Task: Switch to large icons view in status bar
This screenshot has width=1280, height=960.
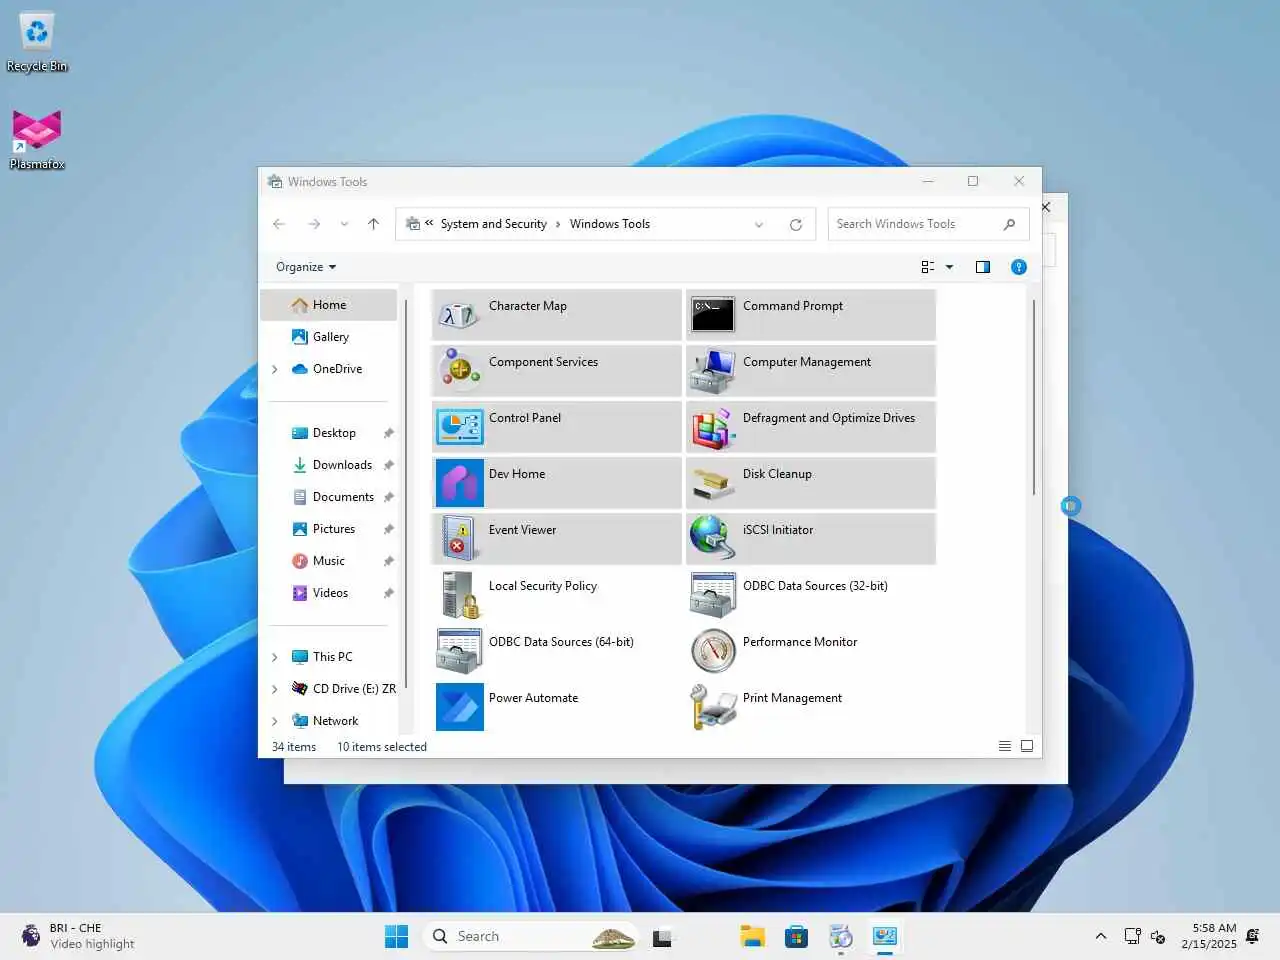Action: [1027, 746]
